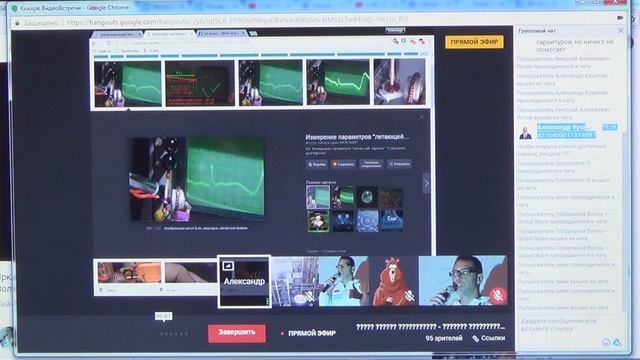The image size is (640, 360).
Task: Click the next arrow in shared image viewer
Action: pyautogui.click(x=426, y=184)
